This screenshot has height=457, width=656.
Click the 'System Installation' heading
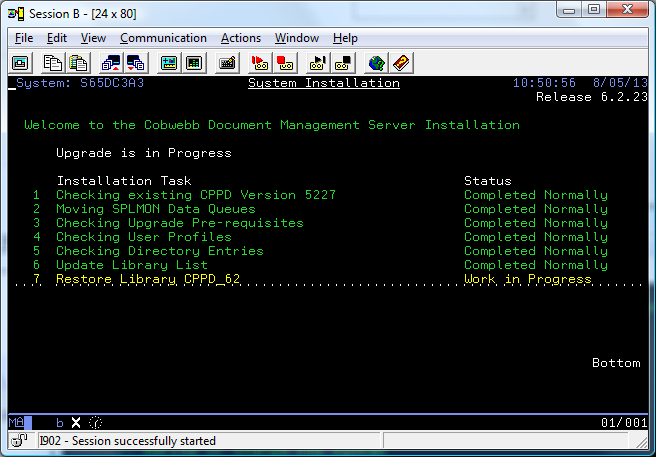[x=324, y=83]
